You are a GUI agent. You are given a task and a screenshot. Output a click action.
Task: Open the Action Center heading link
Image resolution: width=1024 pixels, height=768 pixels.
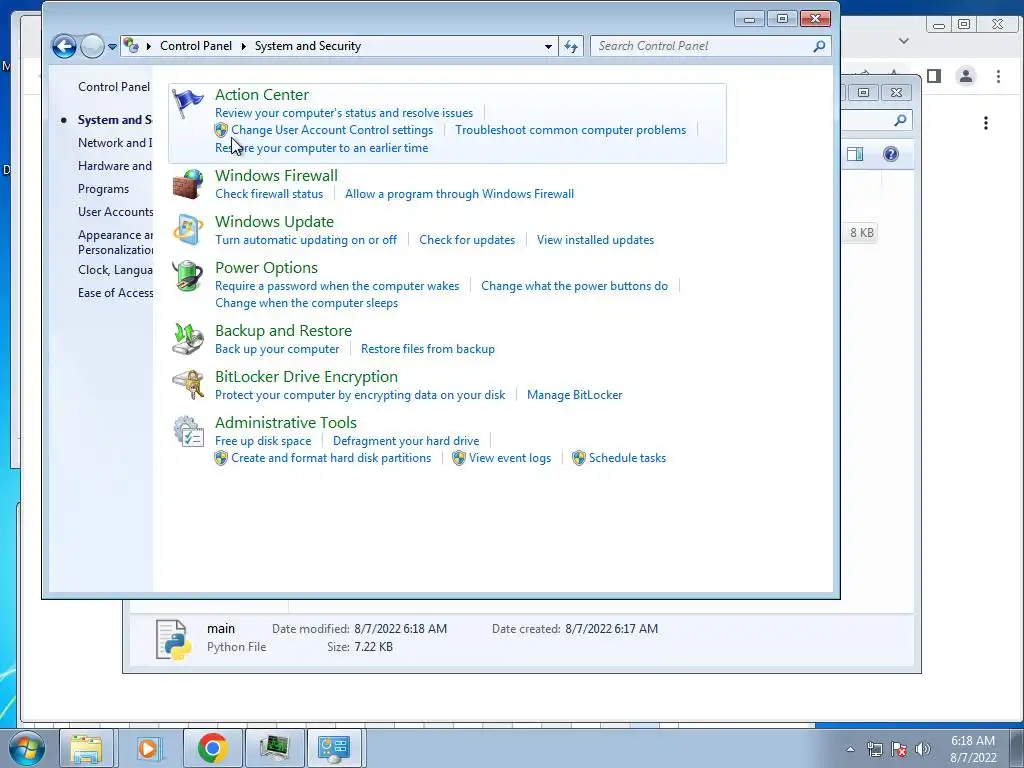click(262, 95)
